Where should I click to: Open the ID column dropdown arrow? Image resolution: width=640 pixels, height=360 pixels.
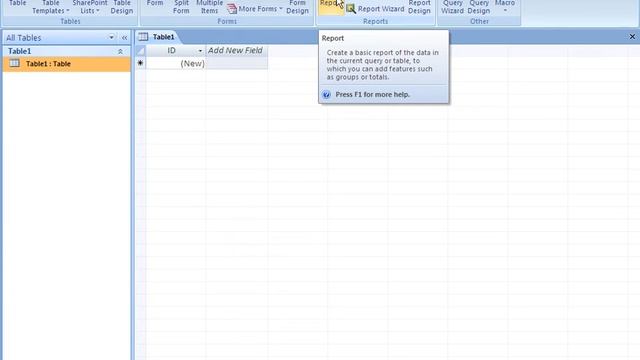tap(200, 51)
